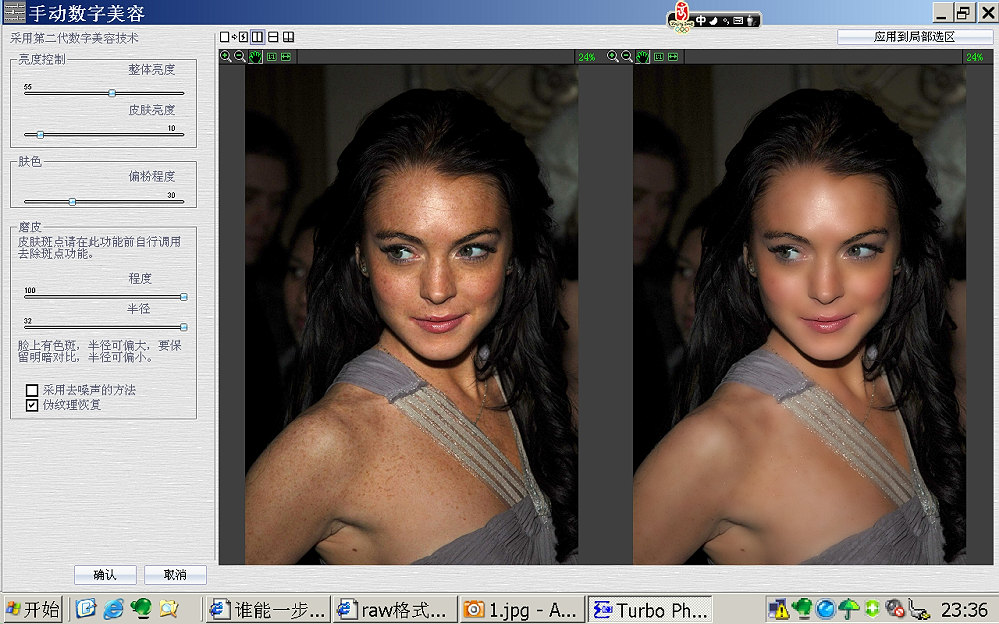Click the blue globe tray icon
Viewport: 999px width, 624px height.
pos(825,609)
